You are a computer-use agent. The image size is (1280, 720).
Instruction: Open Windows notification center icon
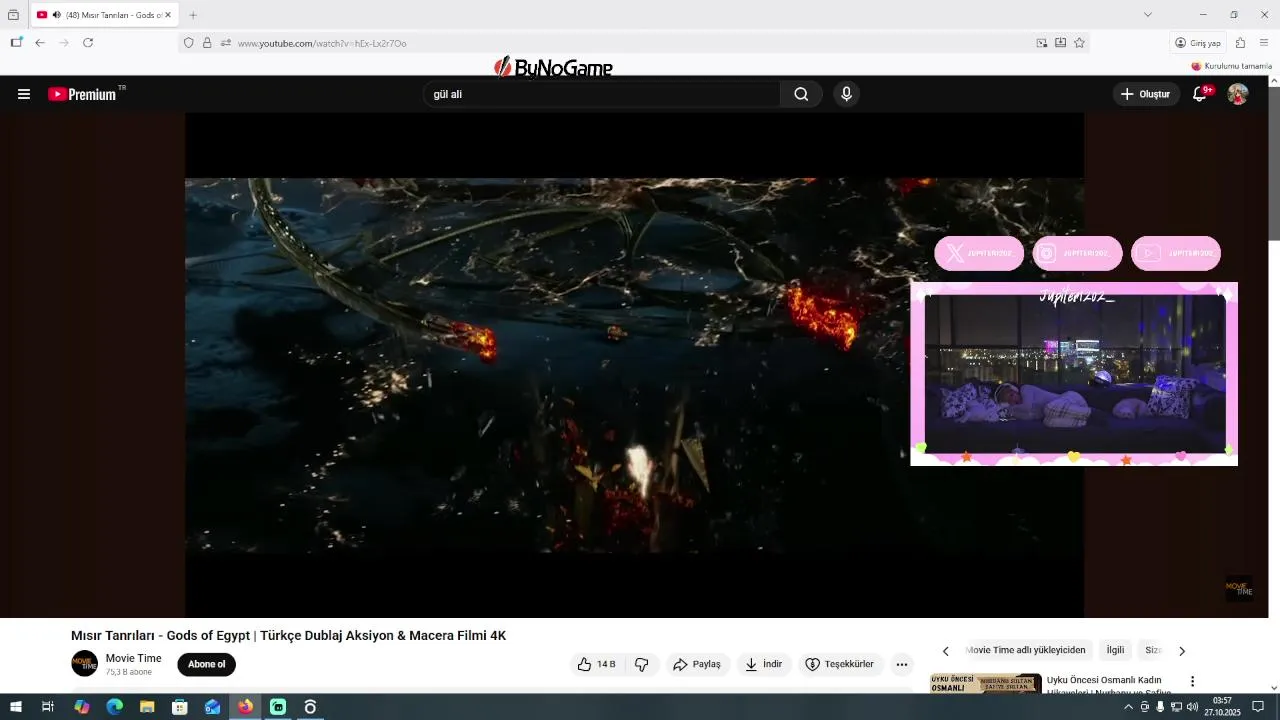tap(1258, 707)
